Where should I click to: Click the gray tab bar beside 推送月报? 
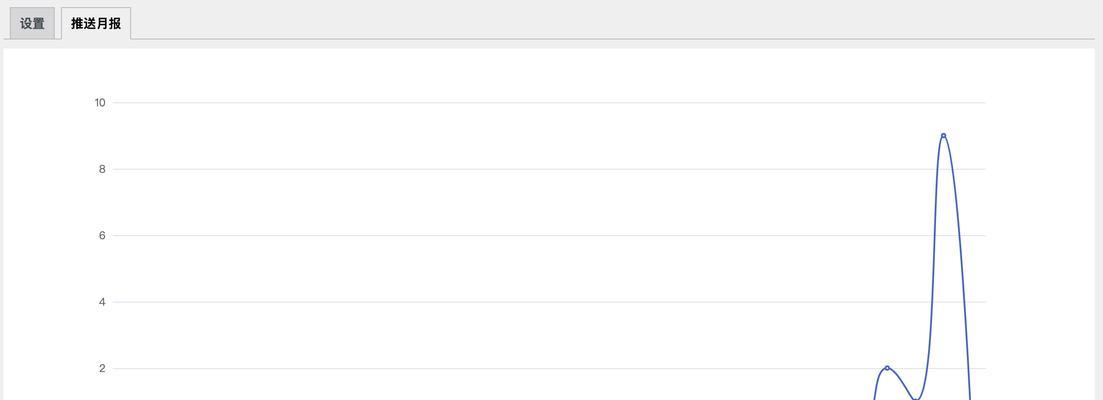click(612, 23)
